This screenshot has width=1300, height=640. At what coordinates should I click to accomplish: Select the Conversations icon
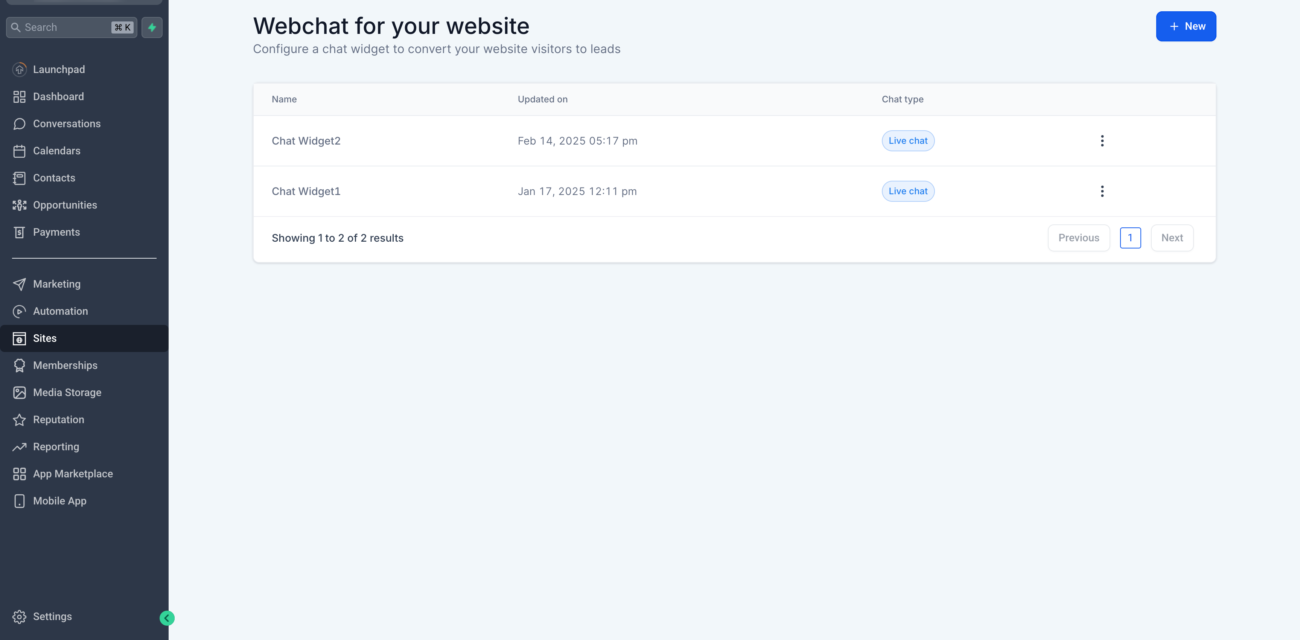click(18, 123)
